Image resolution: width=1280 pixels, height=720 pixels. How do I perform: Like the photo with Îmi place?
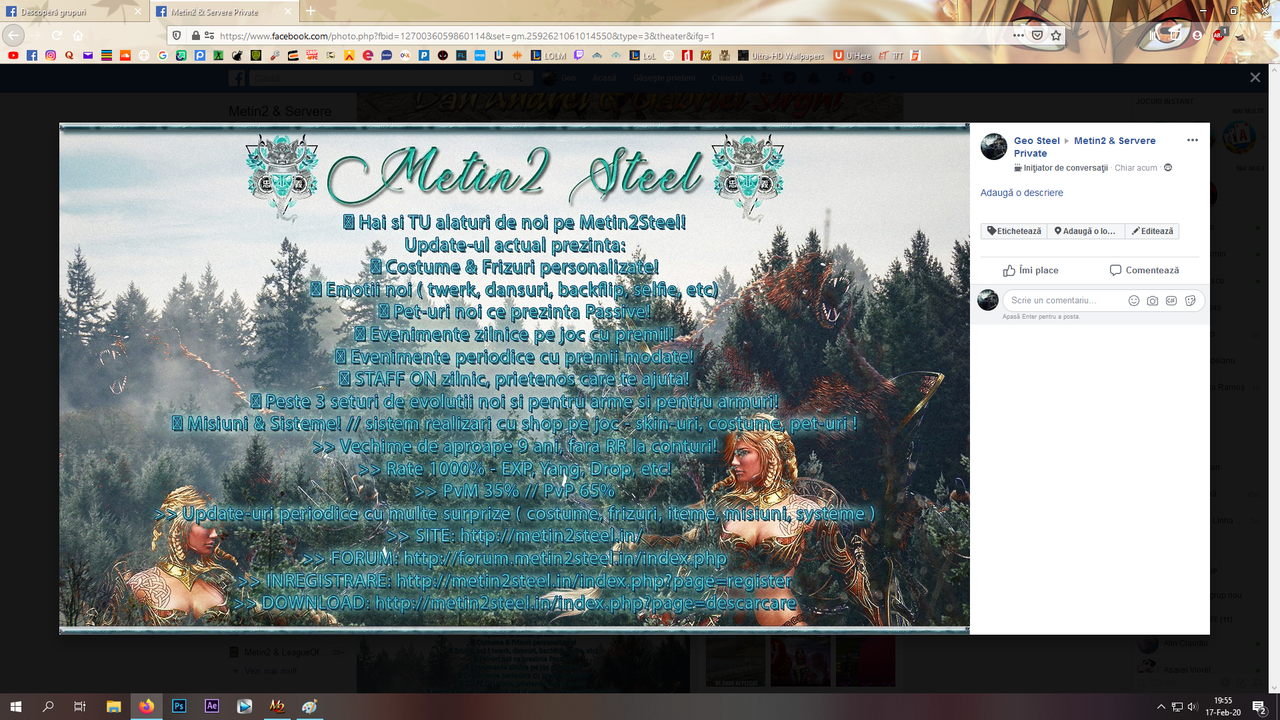[x=1031, y=270]
